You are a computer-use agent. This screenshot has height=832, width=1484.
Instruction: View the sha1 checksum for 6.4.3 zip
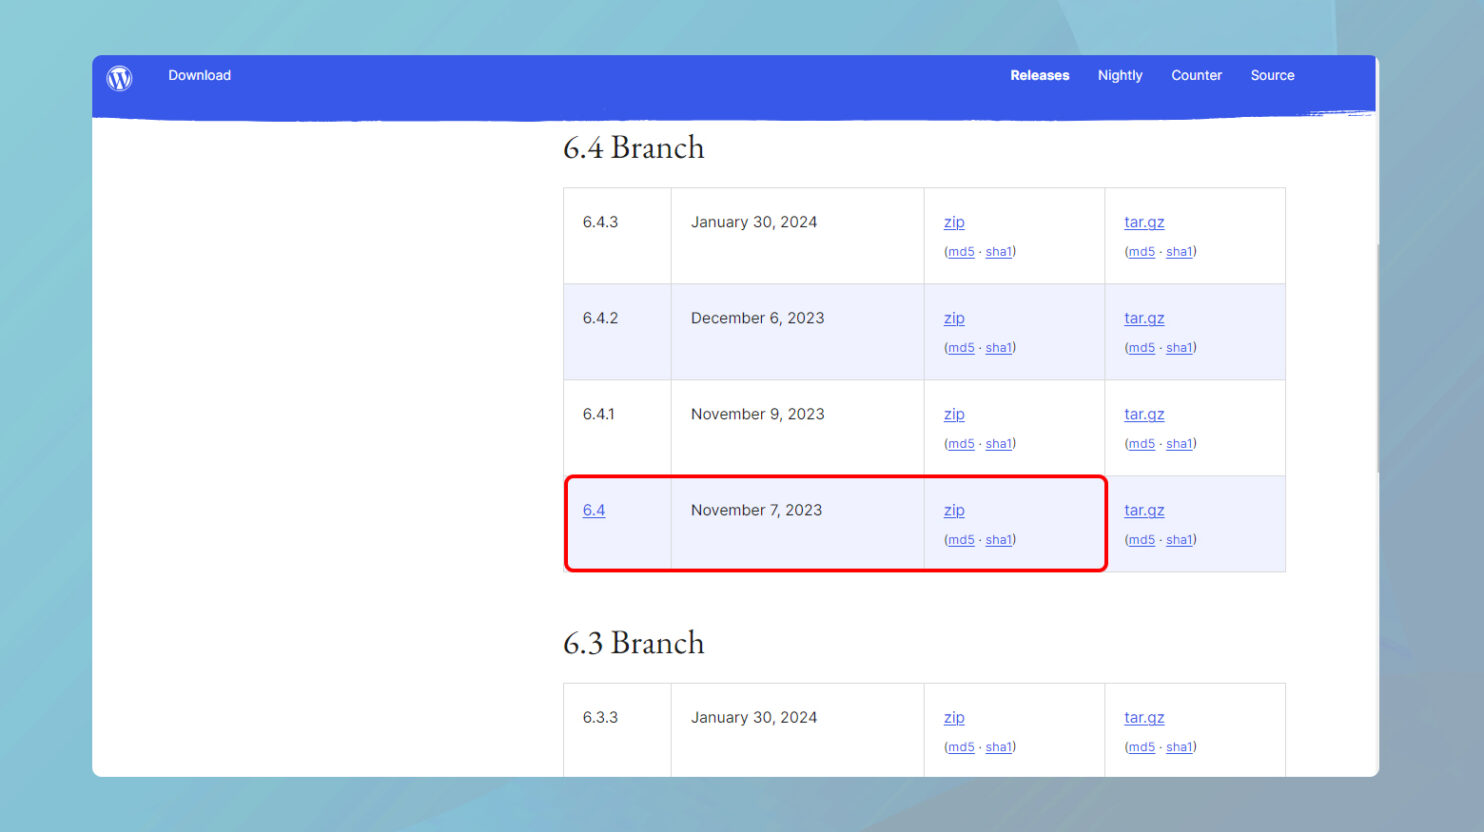[998, 251]
